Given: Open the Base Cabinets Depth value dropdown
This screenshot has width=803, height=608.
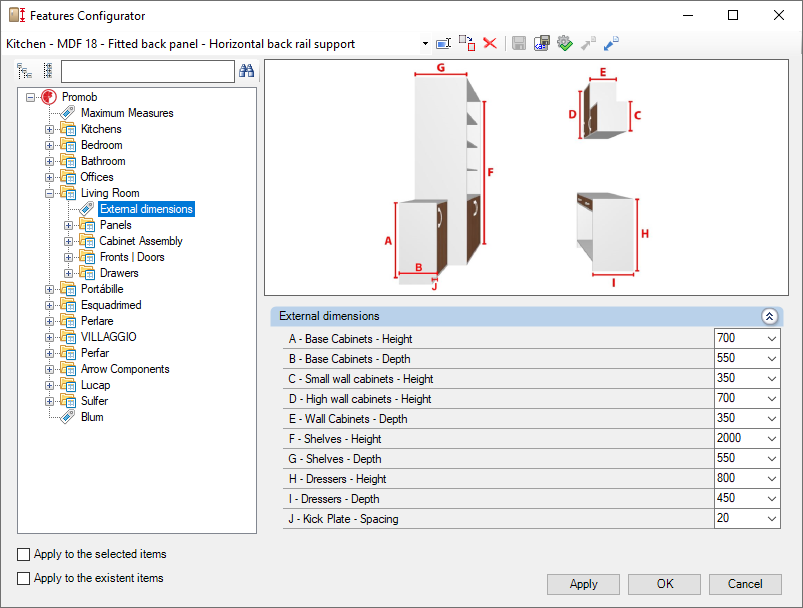Looking at the screenshot, I should (x=772, y=359).
